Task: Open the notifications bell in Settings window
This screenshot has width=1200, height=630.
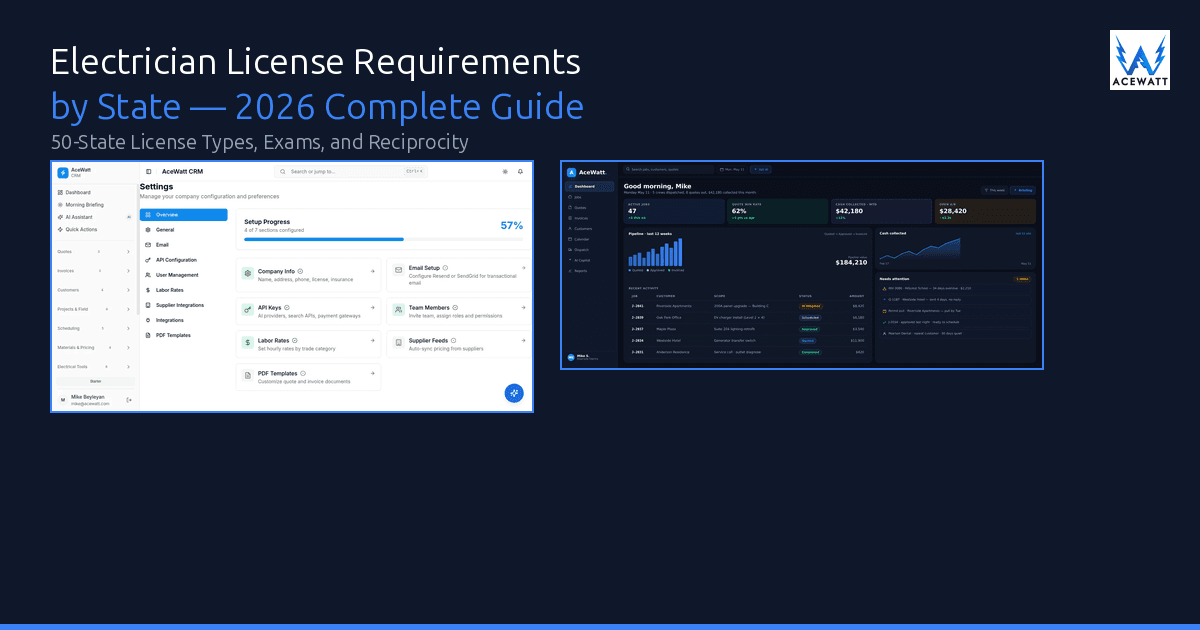Action: click(x=520, y=172)
